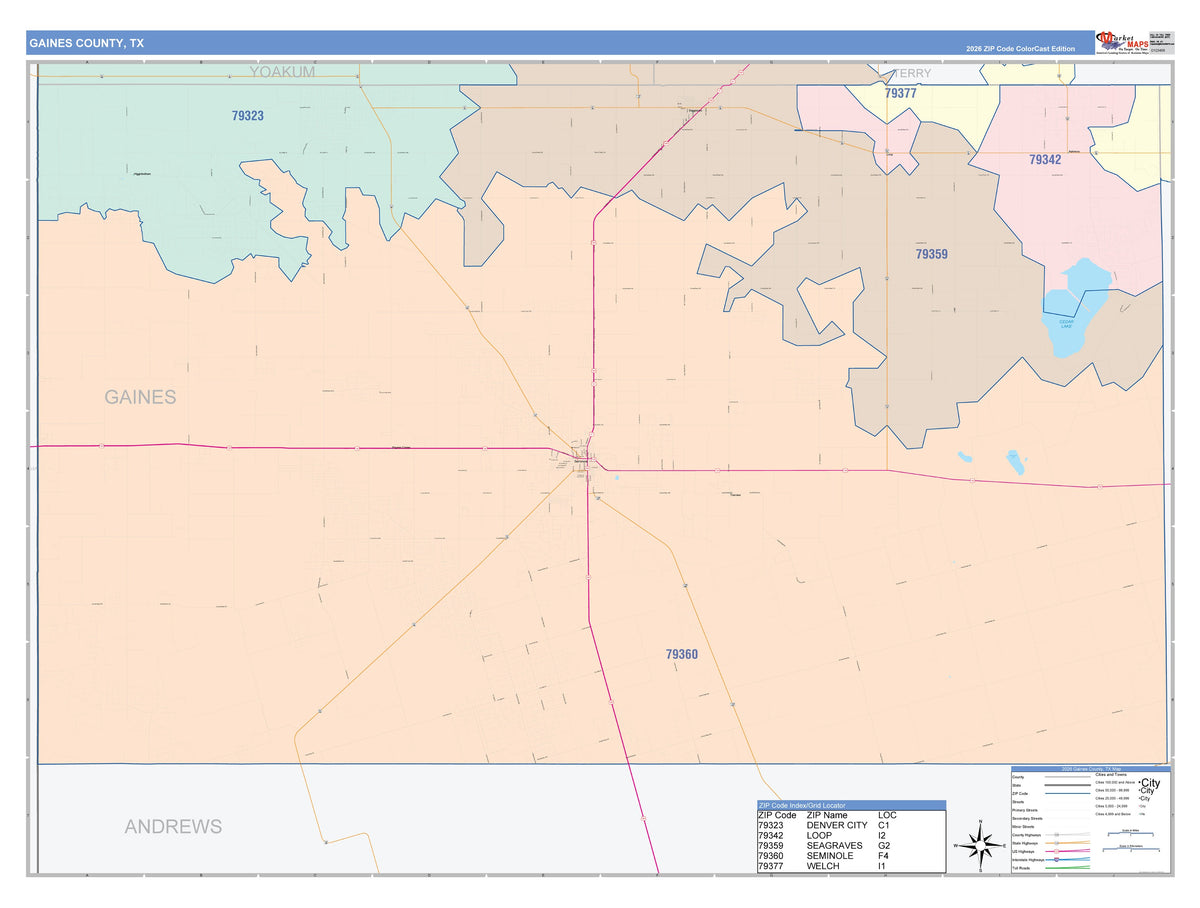Click DENVER CITY in the index table
The image size is (1200, 908).
pos(837,825)
